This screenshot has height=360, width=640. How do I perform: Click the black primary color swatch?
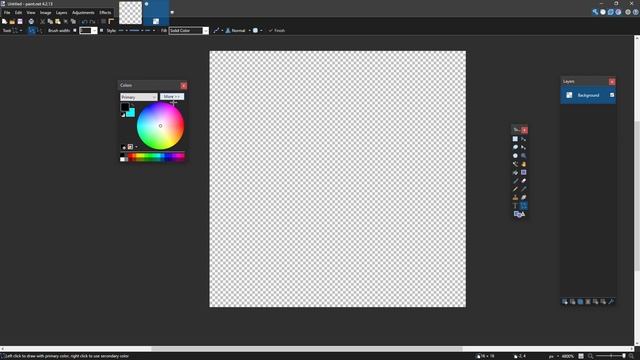click(x=124, y=107)
